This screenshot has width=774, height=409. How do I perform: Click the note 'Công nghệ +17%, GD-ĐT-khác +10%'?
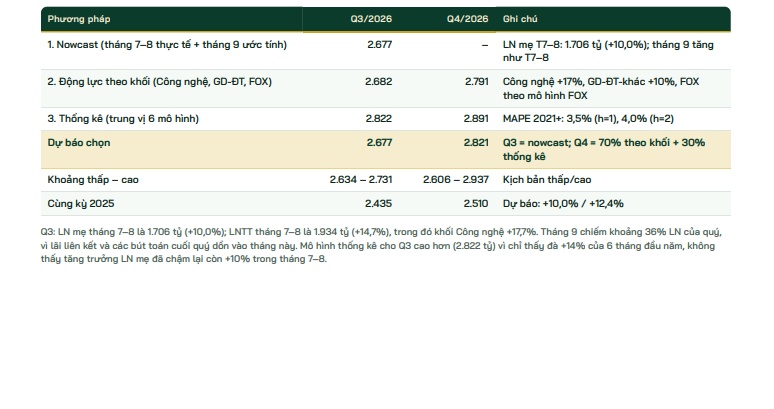click(601, 89)
